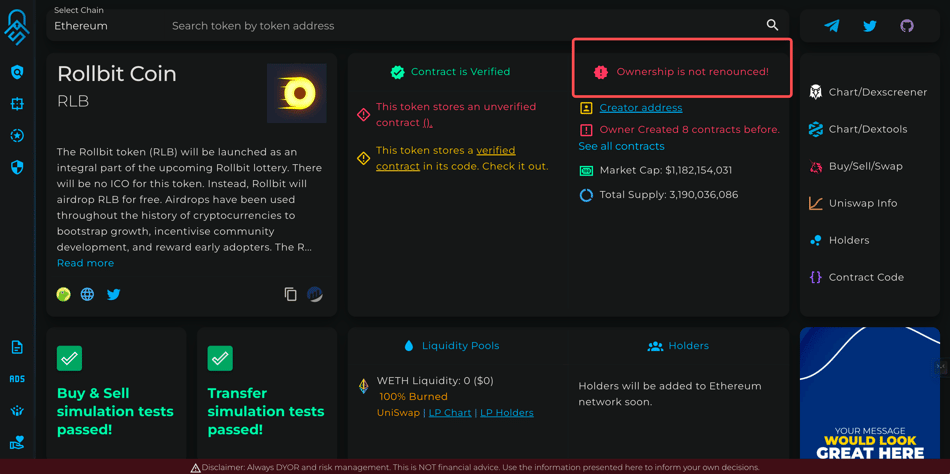Click the Total Supply circle icon
Image resolution: width=950 pixels, height=474 pixels.
point(586,195)
